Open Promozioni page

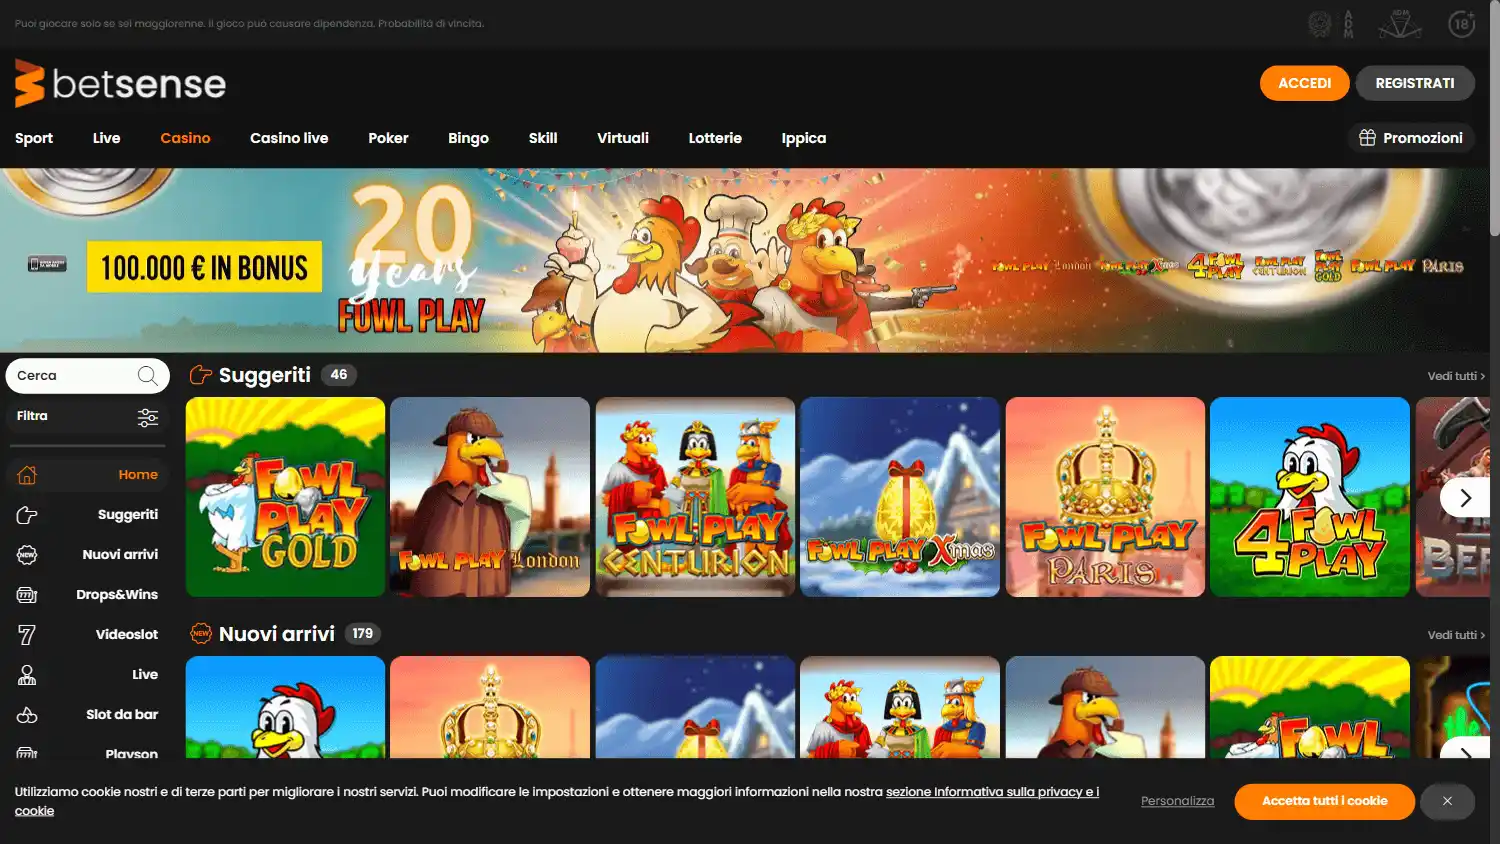coord(1411,138)
